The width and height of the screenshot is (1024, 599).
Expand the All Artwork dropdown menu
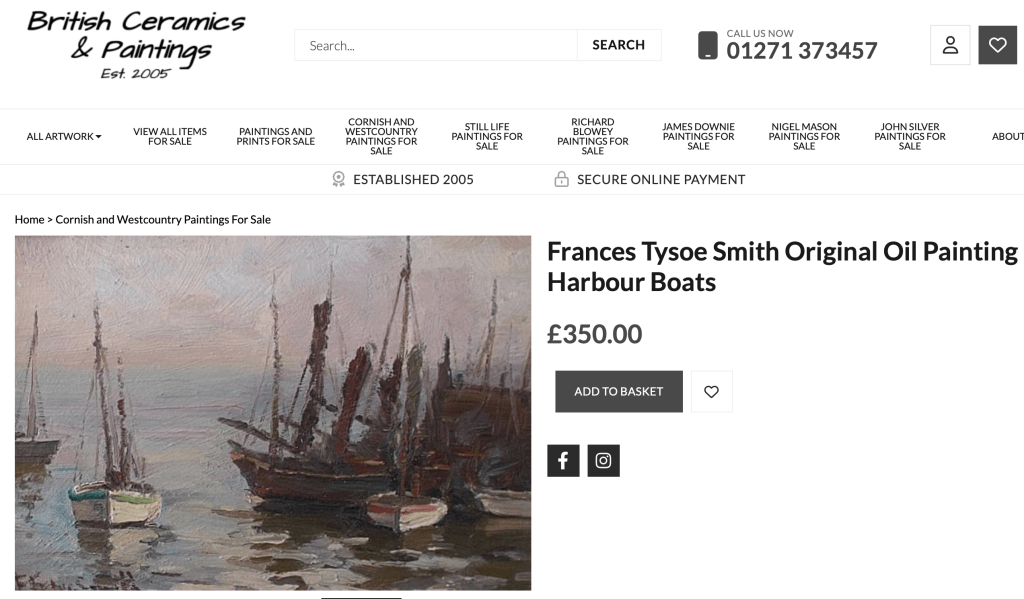coord(64,137)
